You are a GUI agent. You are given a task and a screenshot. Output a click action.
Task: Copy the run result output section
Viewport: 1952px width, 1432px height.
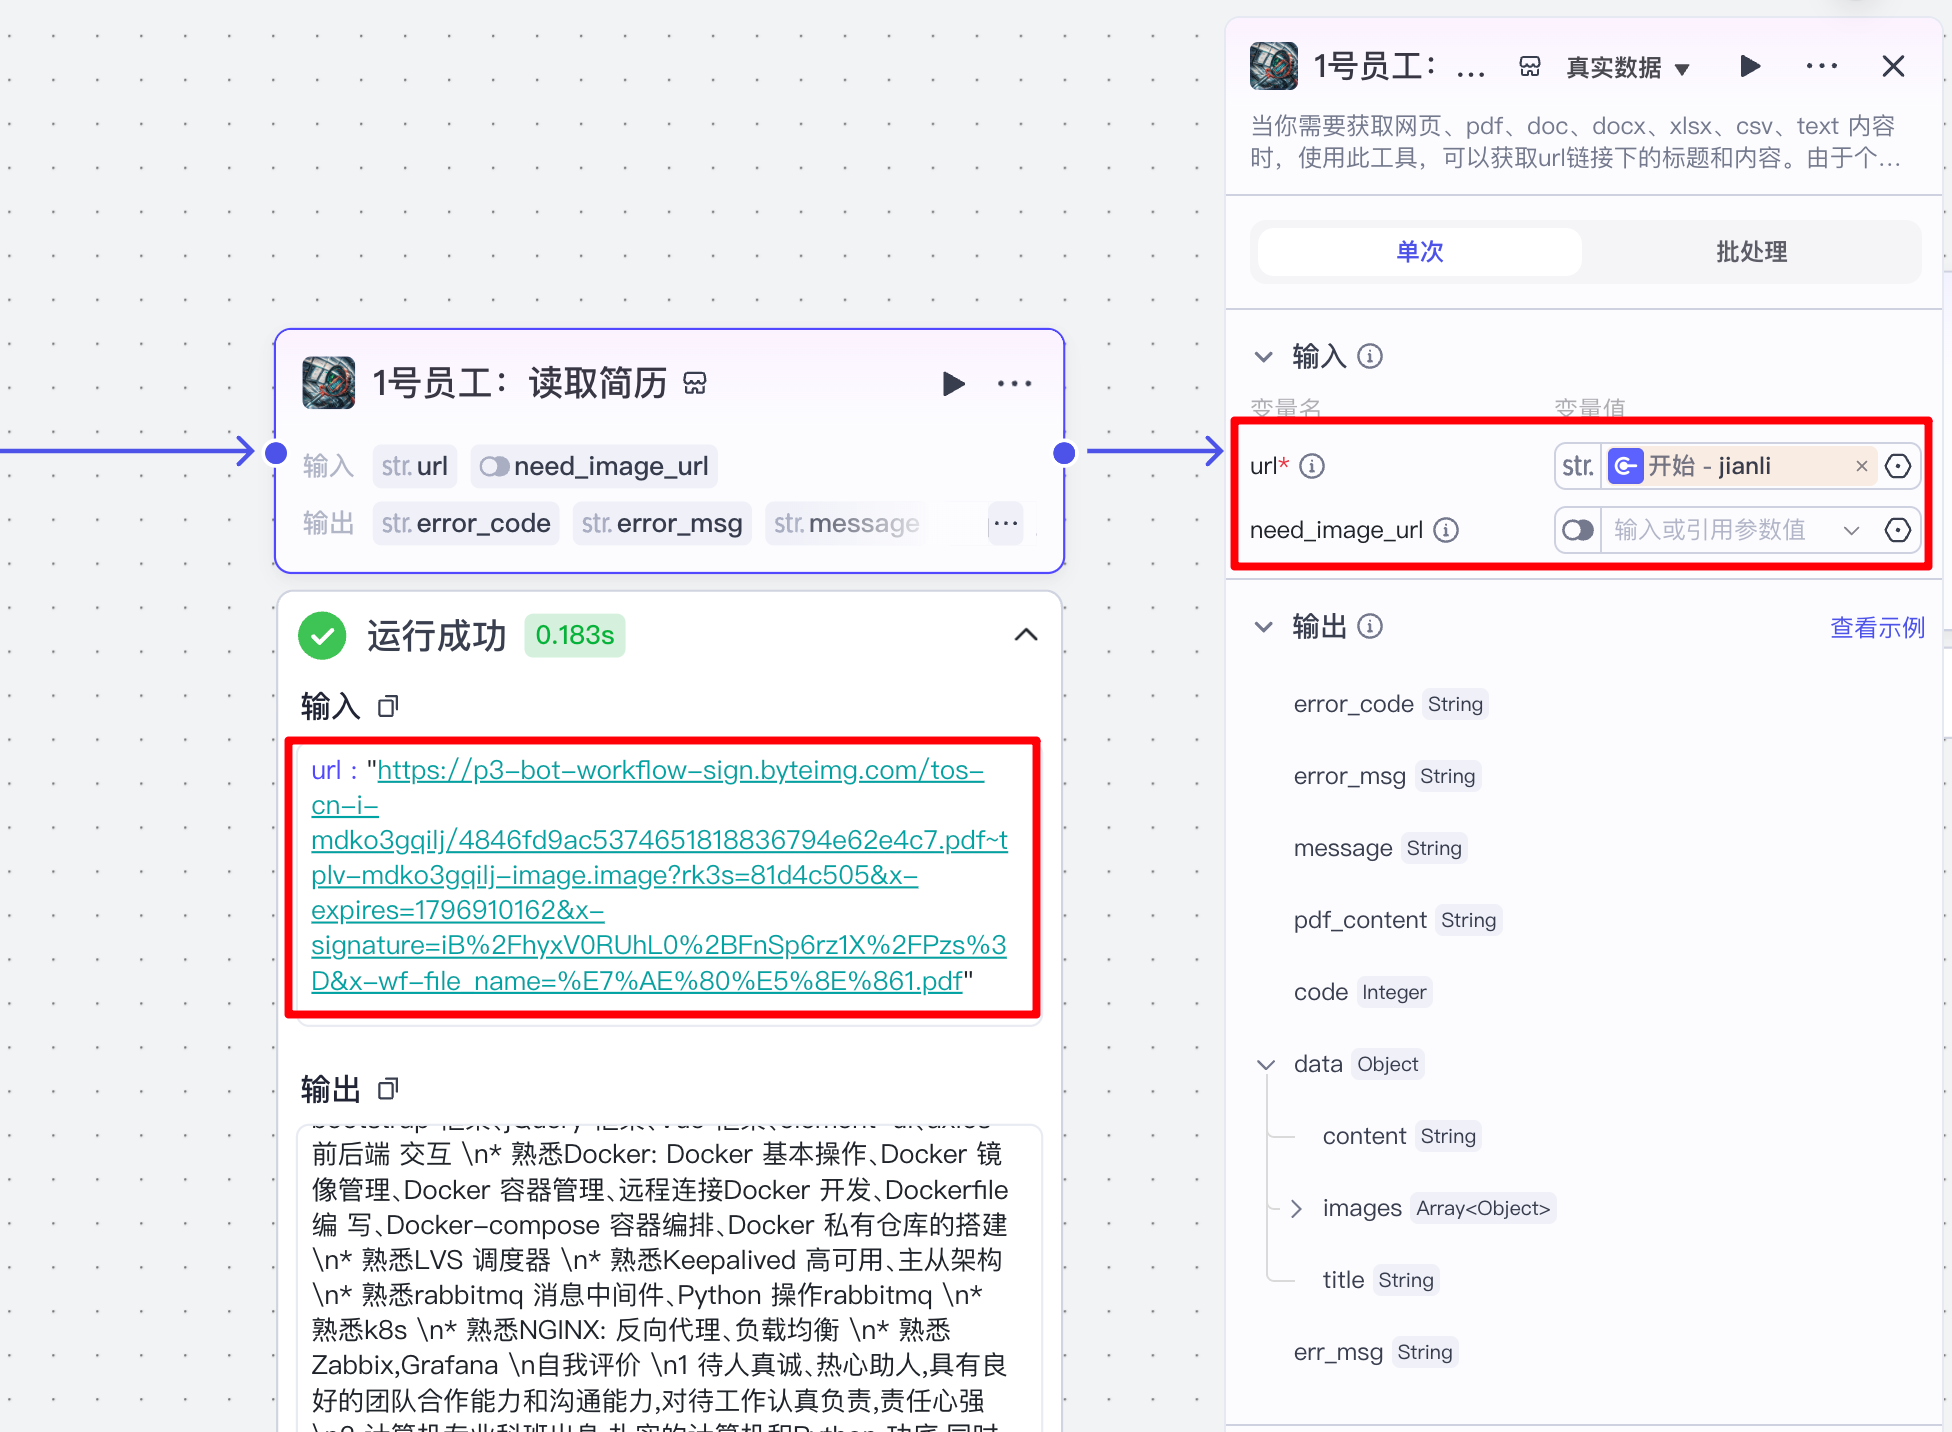pos(388,1089)
